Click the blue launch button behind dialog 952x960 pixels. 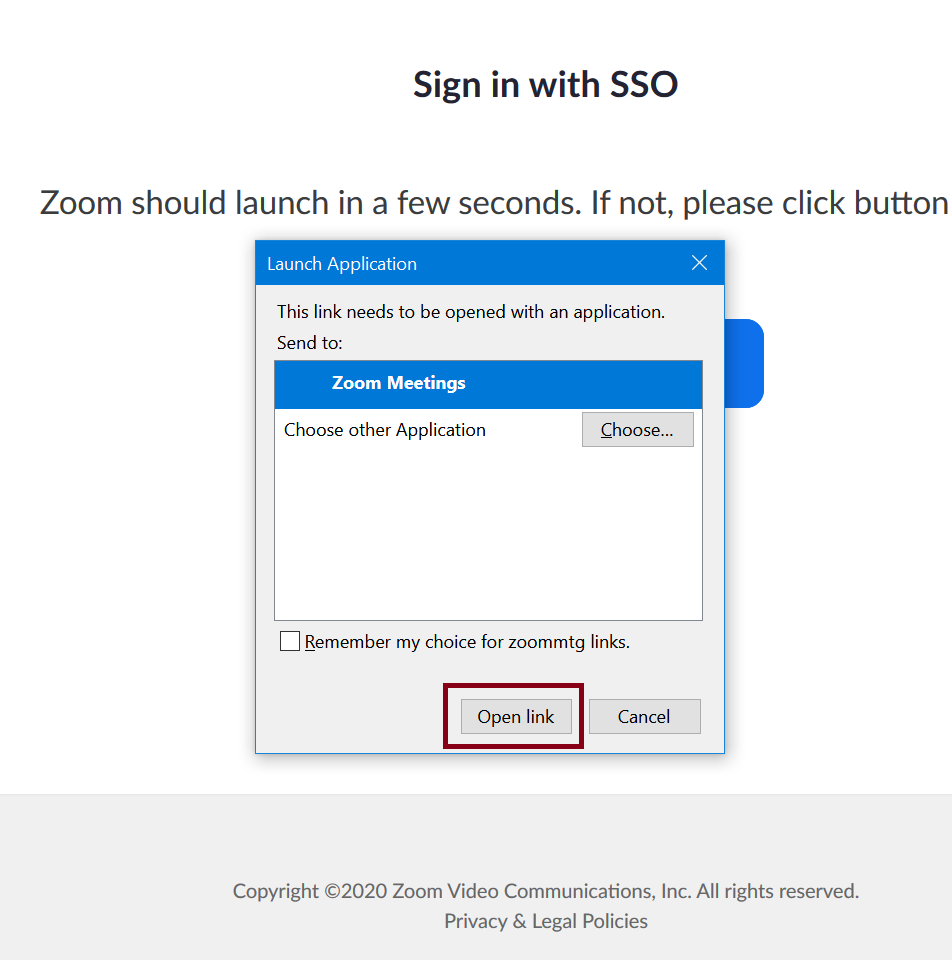[744, 363]
